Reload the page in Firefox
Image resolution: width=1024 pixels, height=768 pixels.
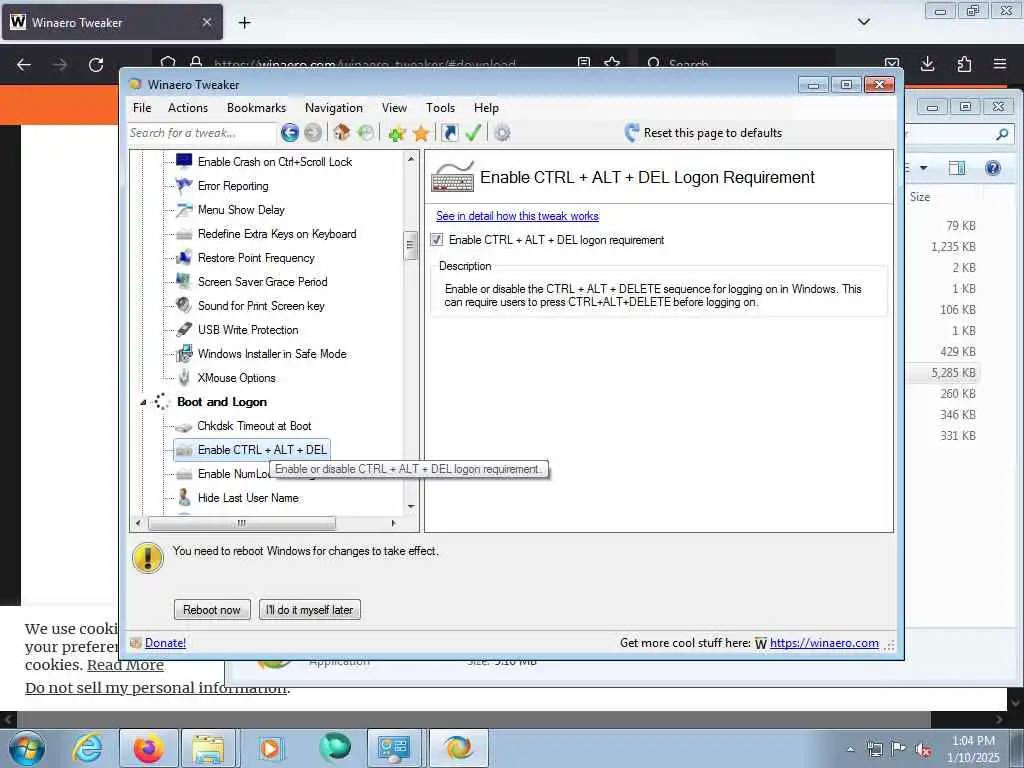(96, 65)
